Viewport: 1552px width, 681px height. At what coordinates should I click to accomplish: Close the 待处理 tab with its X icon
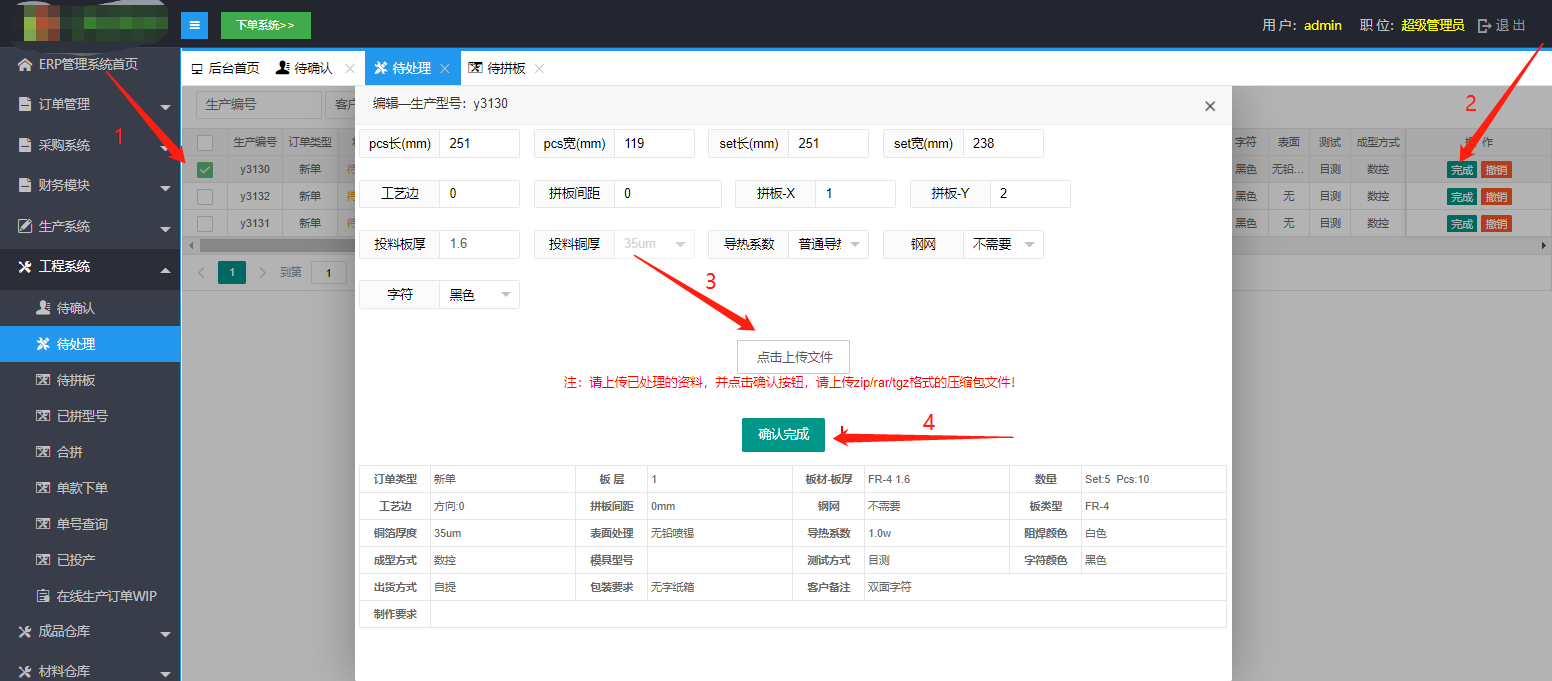(x=445, y=68)
